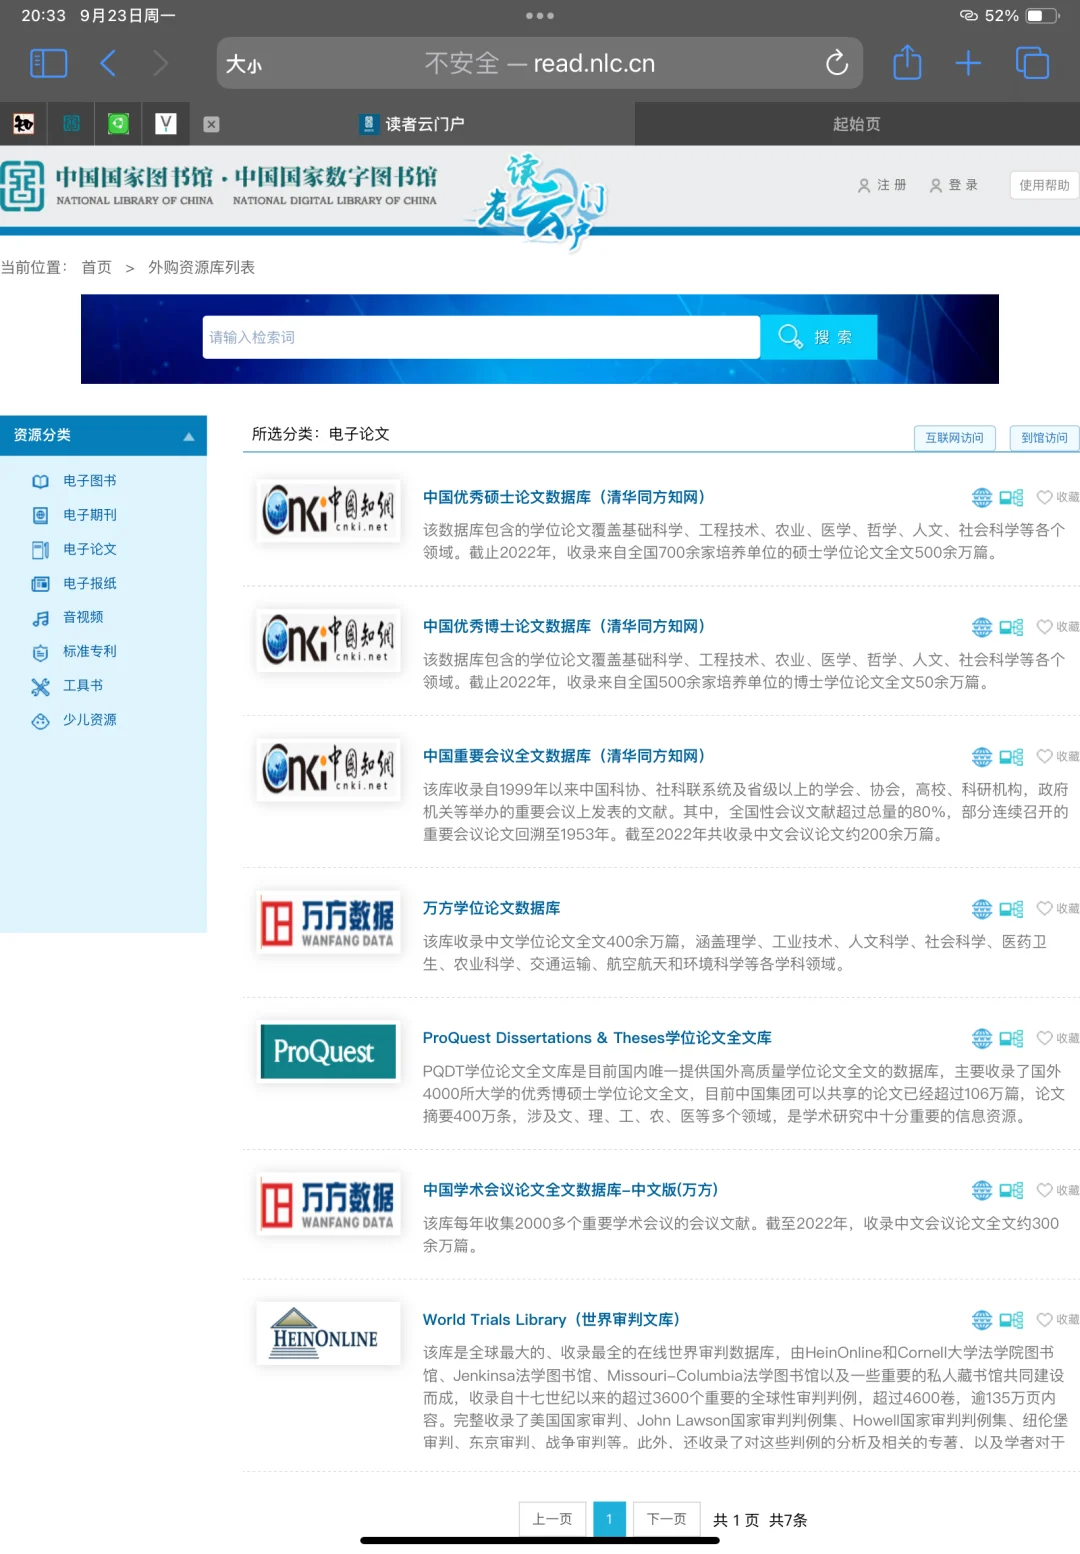1080x1554 pixels.
Task: Open the 大小 text size menu
Action: [x=244, y=64]
